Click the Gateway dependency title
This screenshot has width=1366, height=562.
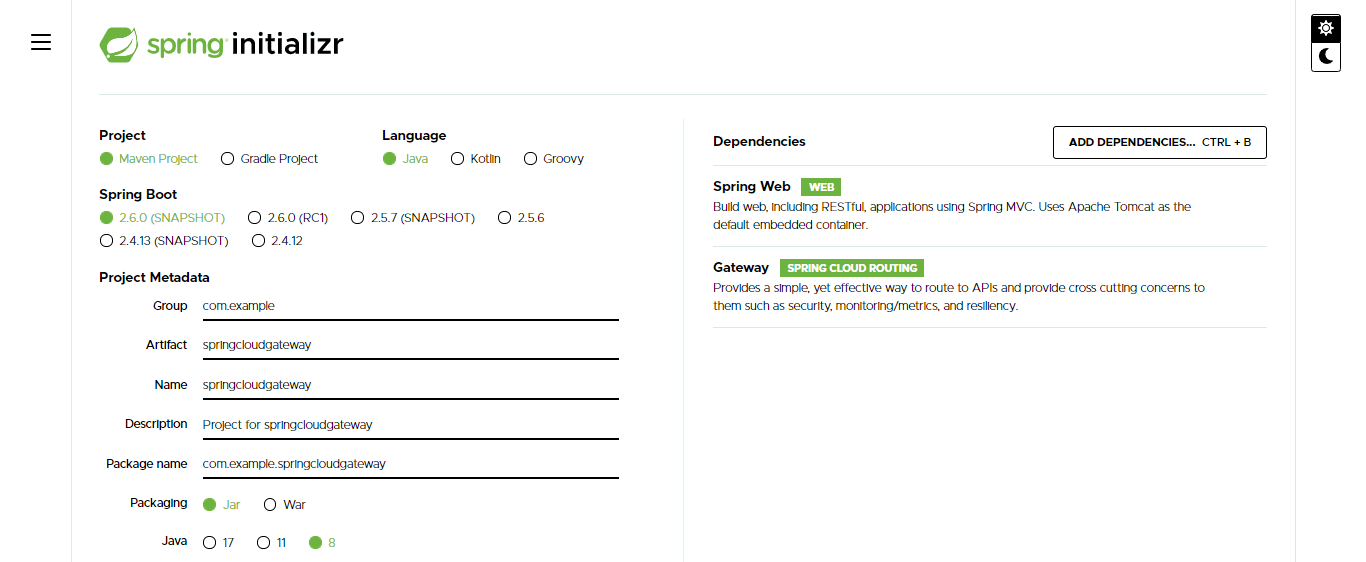coord(741,268)
